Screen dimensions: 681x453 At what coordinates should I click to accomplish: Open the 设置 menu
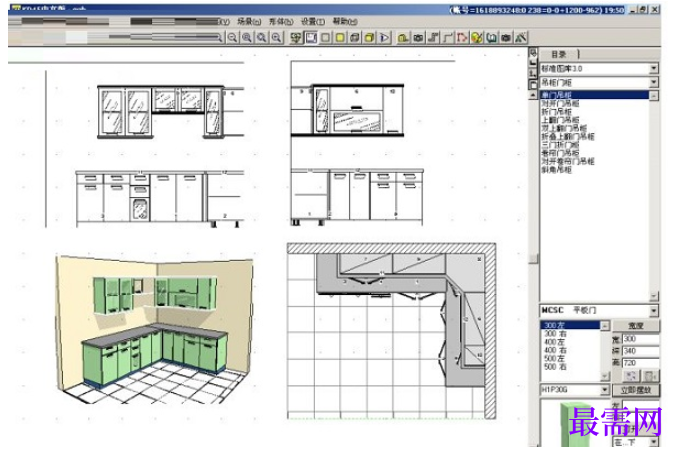point(313,21)
